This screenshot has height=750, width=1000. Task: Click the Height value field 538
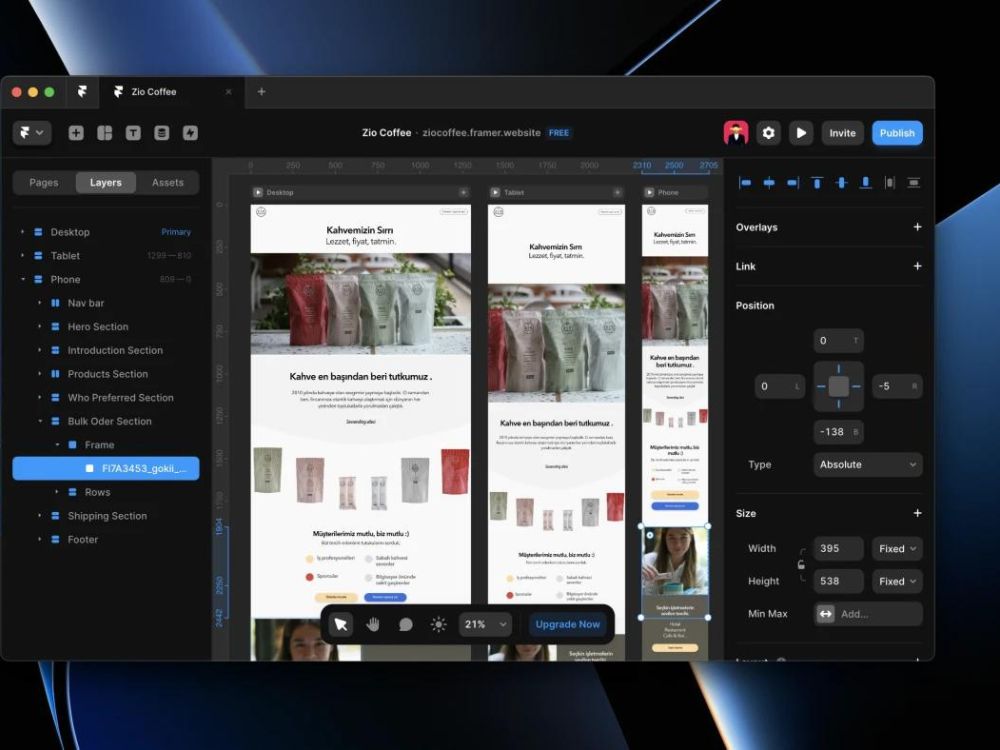(x=838, y=581)
